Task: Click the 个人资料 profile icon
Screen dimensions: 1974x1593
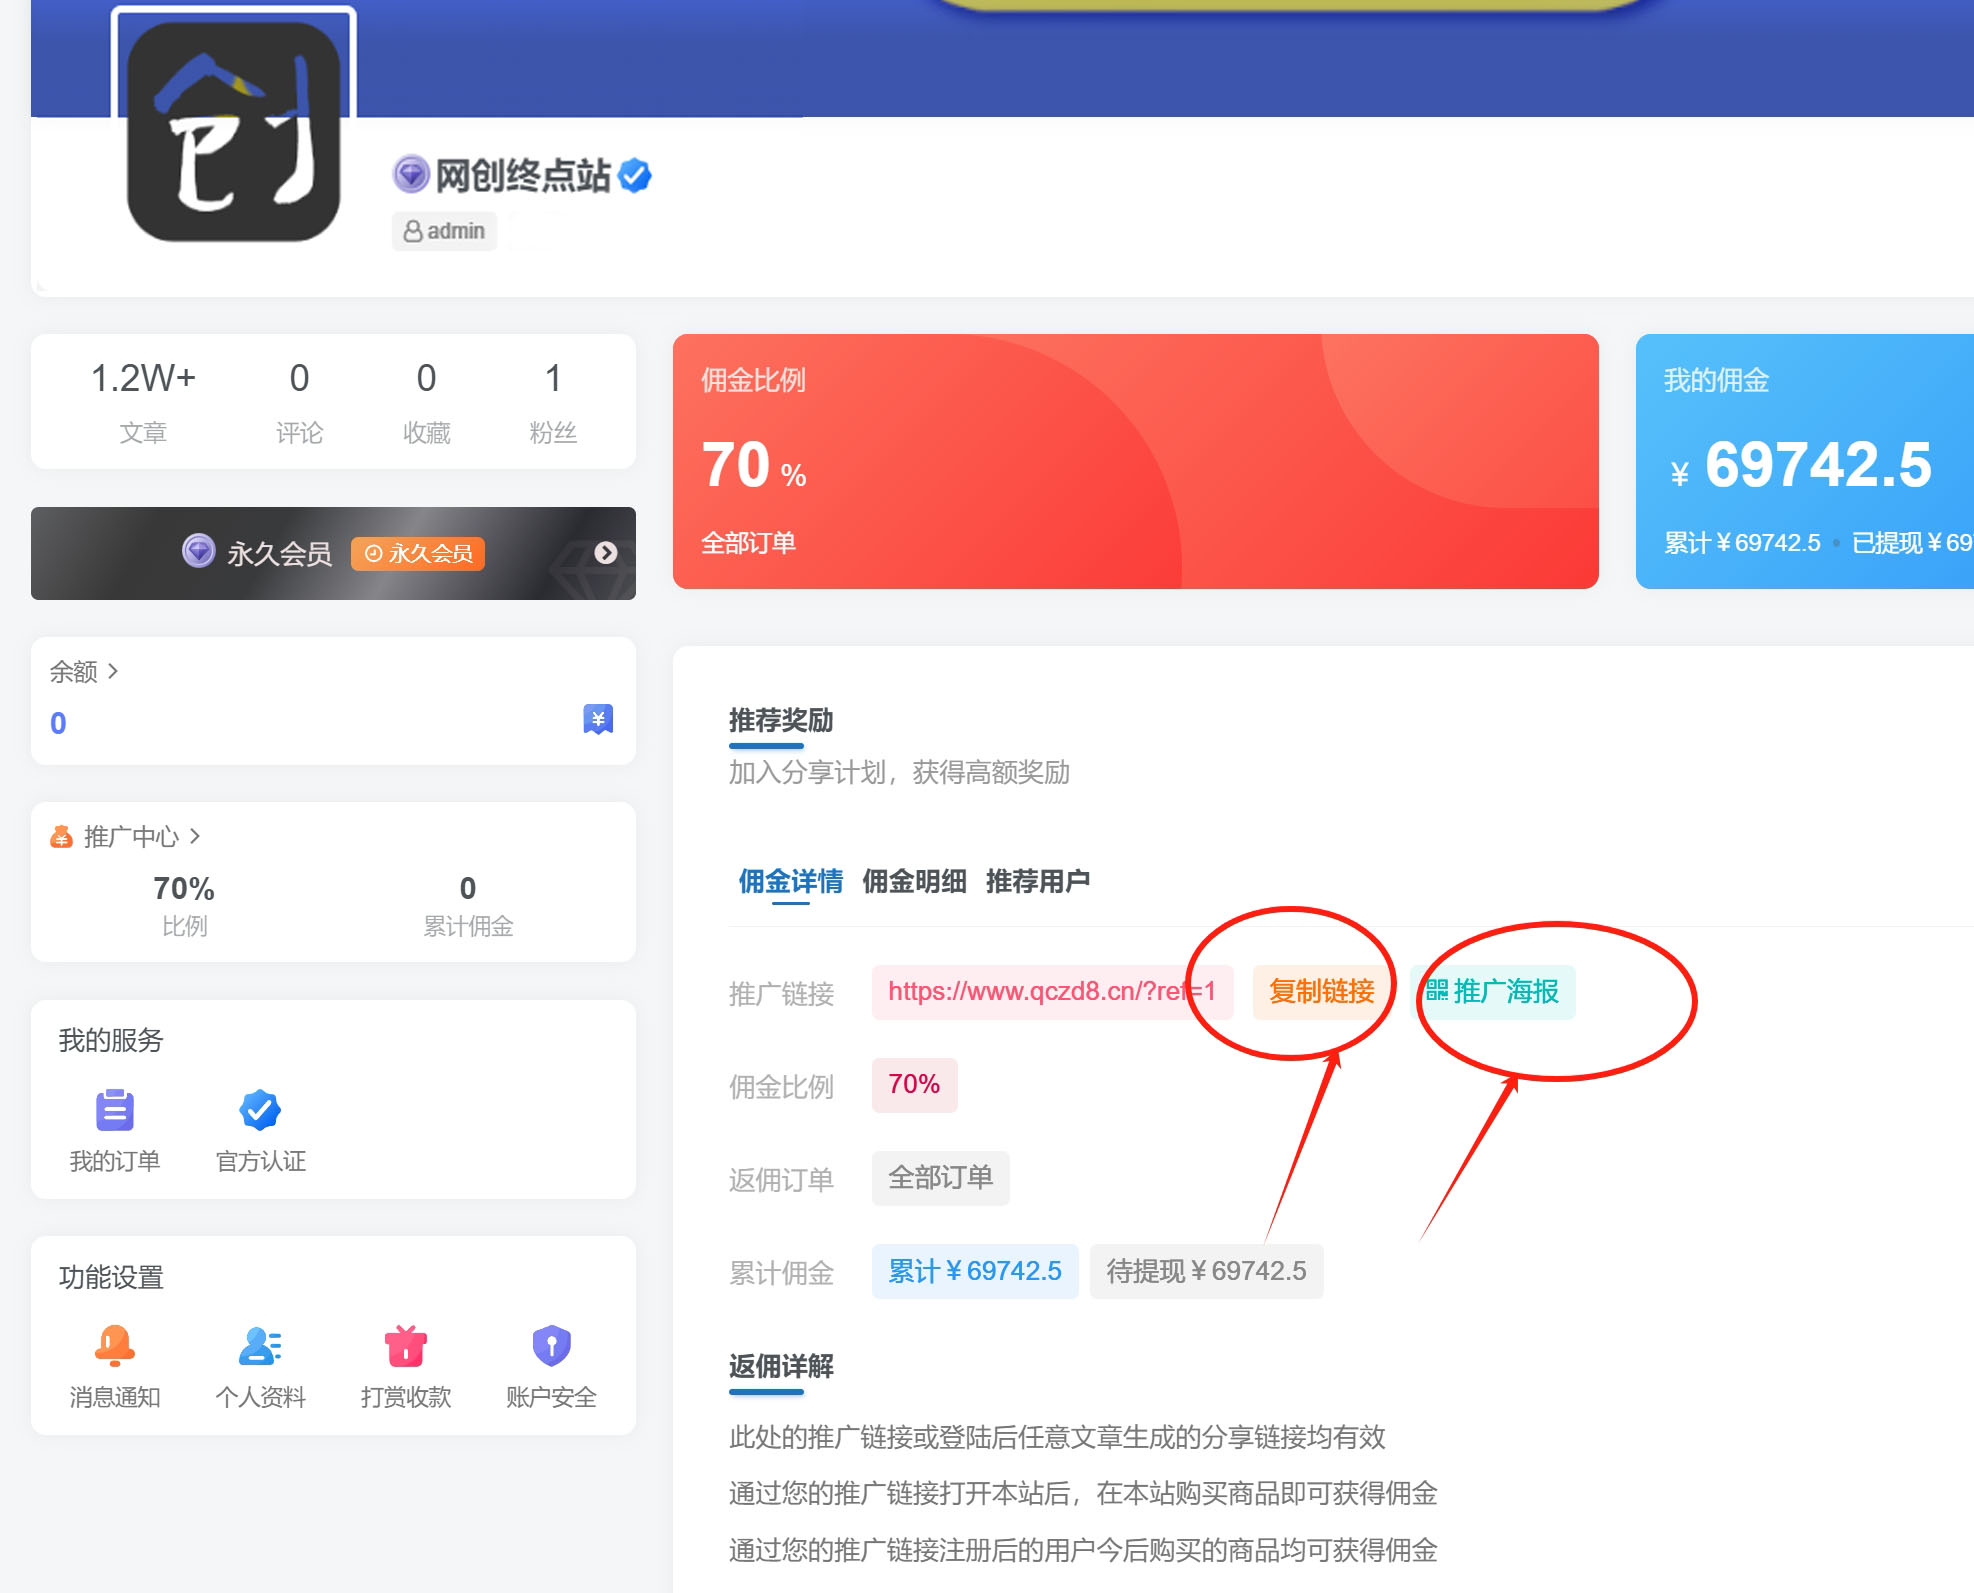Action: pos(258,1347)
